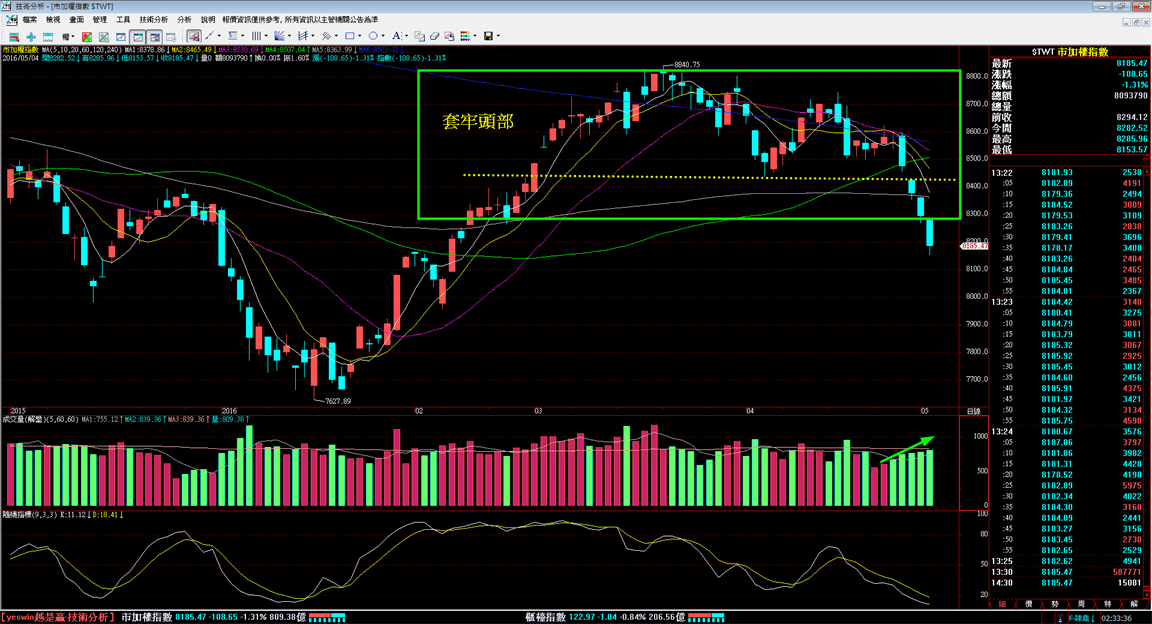Expand the ellipse tool dropdown arrow
Viewport: 1152px width, 624px height.
(383, 36)
